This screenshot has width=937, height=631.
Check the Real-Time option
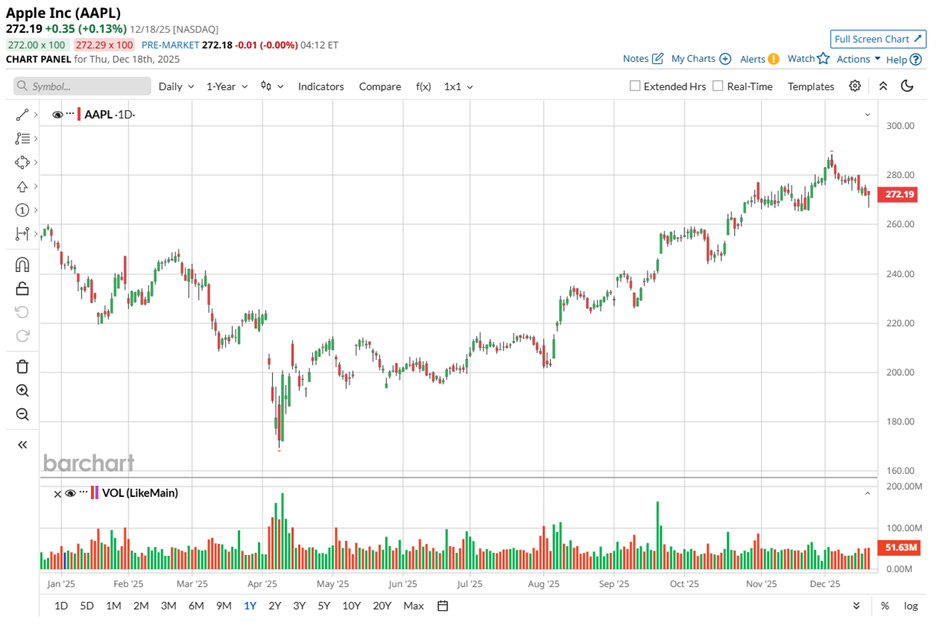tap(718, 86)
